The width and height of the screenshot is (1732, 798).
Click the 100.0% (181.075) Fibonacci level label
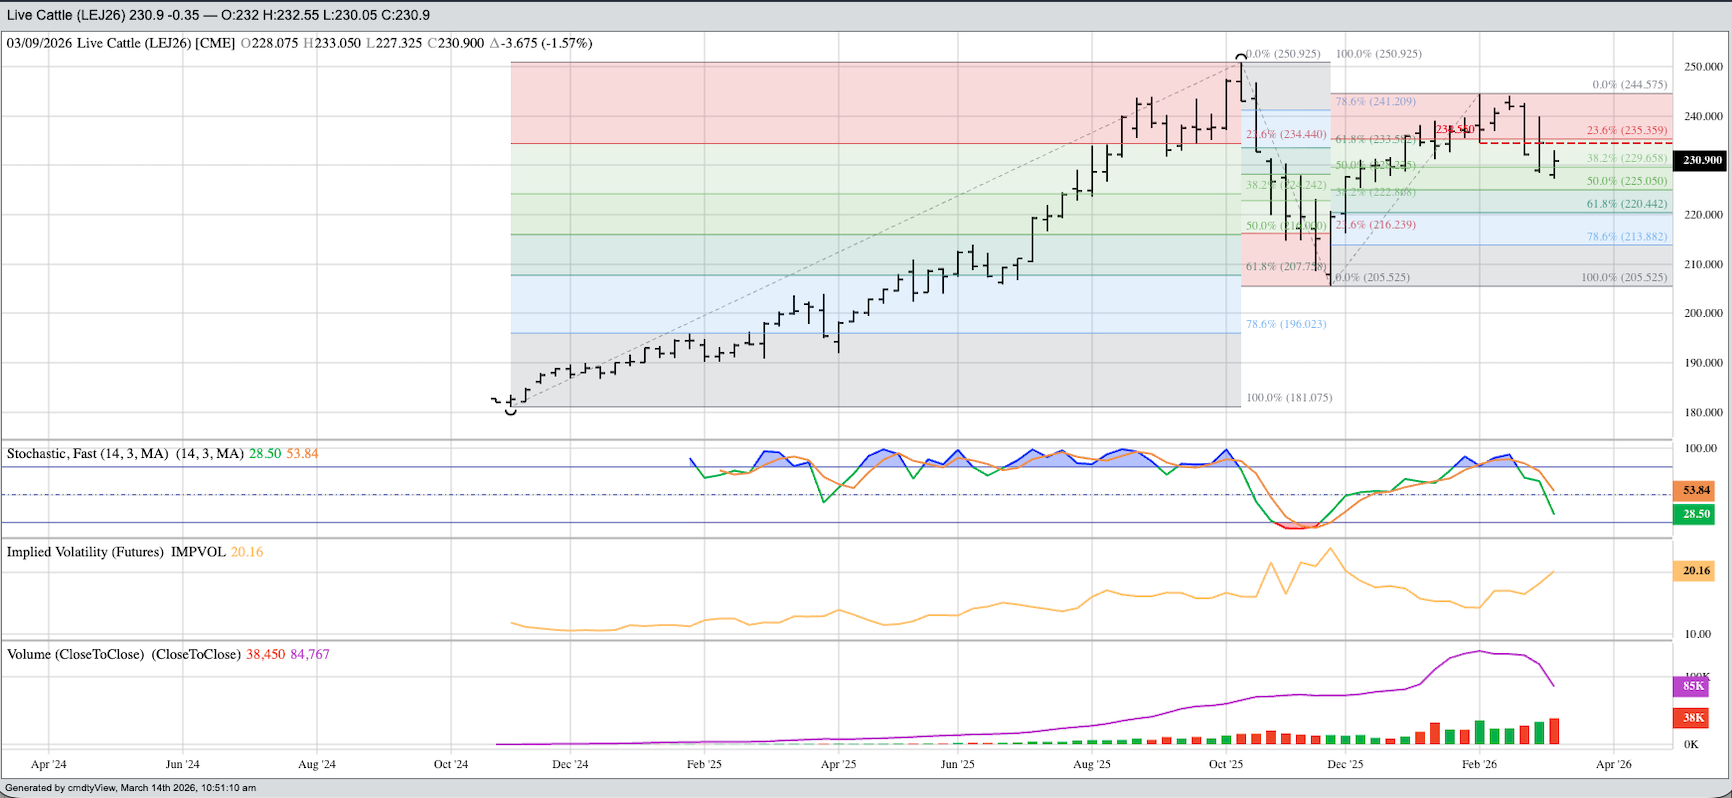[1288, 398]
